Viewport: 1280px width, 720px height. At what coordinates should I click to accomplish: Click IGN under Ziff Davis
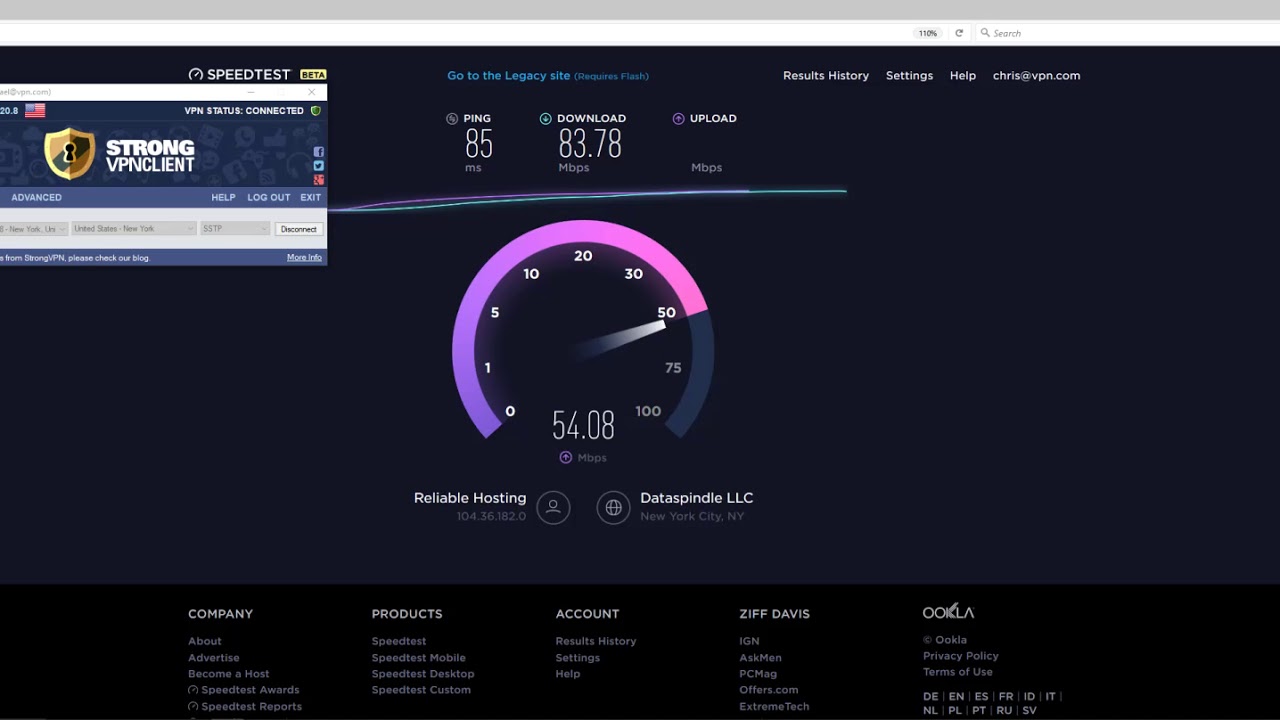[749, 641]
